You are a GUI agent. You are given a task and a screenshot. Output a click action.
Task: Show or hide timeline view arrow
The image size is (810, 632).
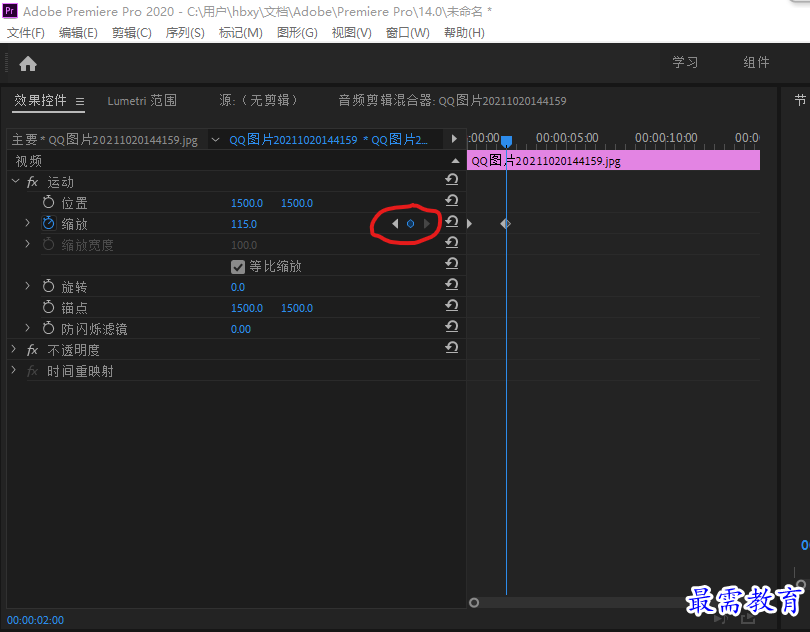click(454, 139)
